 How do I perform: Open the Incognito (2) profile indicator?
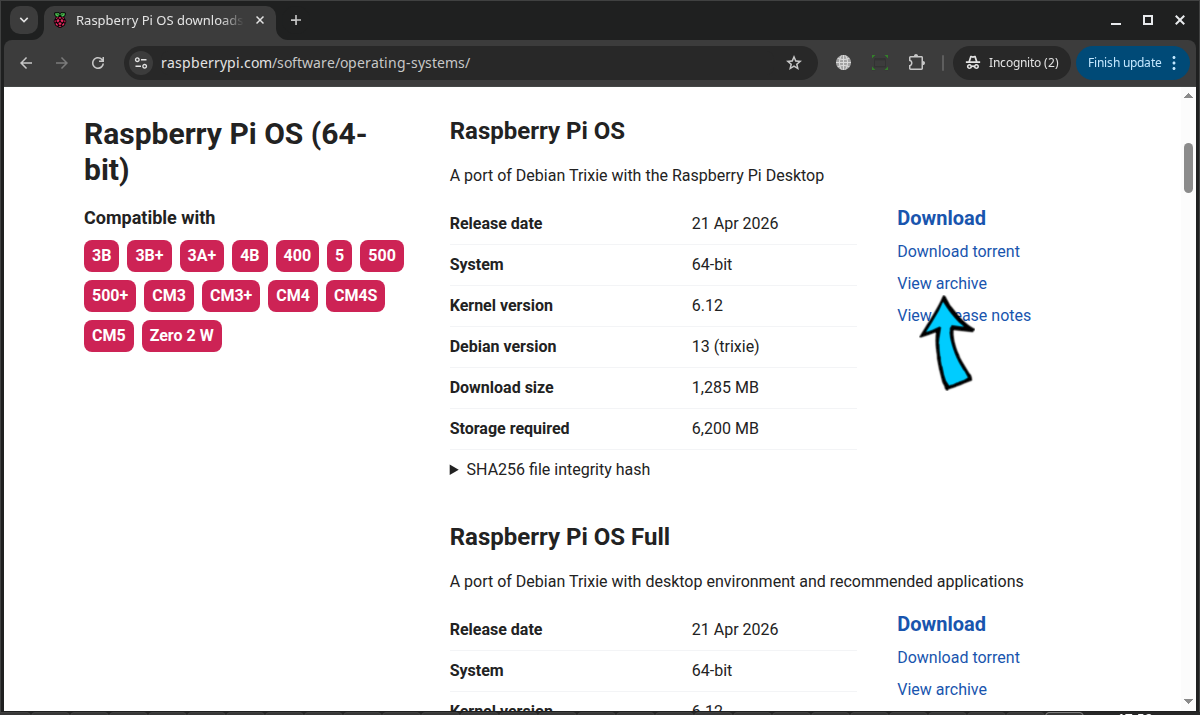pos(1012,63)
